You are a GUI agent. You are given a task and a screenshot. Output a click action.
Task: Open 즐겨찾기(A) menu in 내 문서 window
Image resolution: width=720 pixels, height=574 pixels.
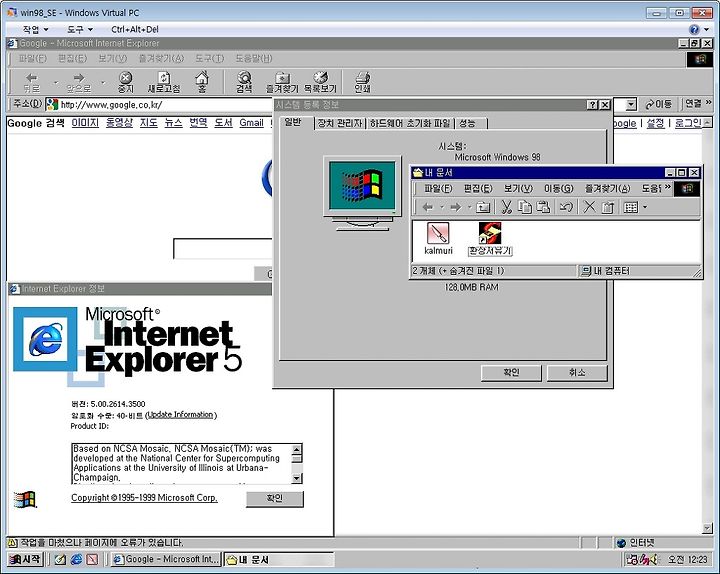(x=607, y=188)
